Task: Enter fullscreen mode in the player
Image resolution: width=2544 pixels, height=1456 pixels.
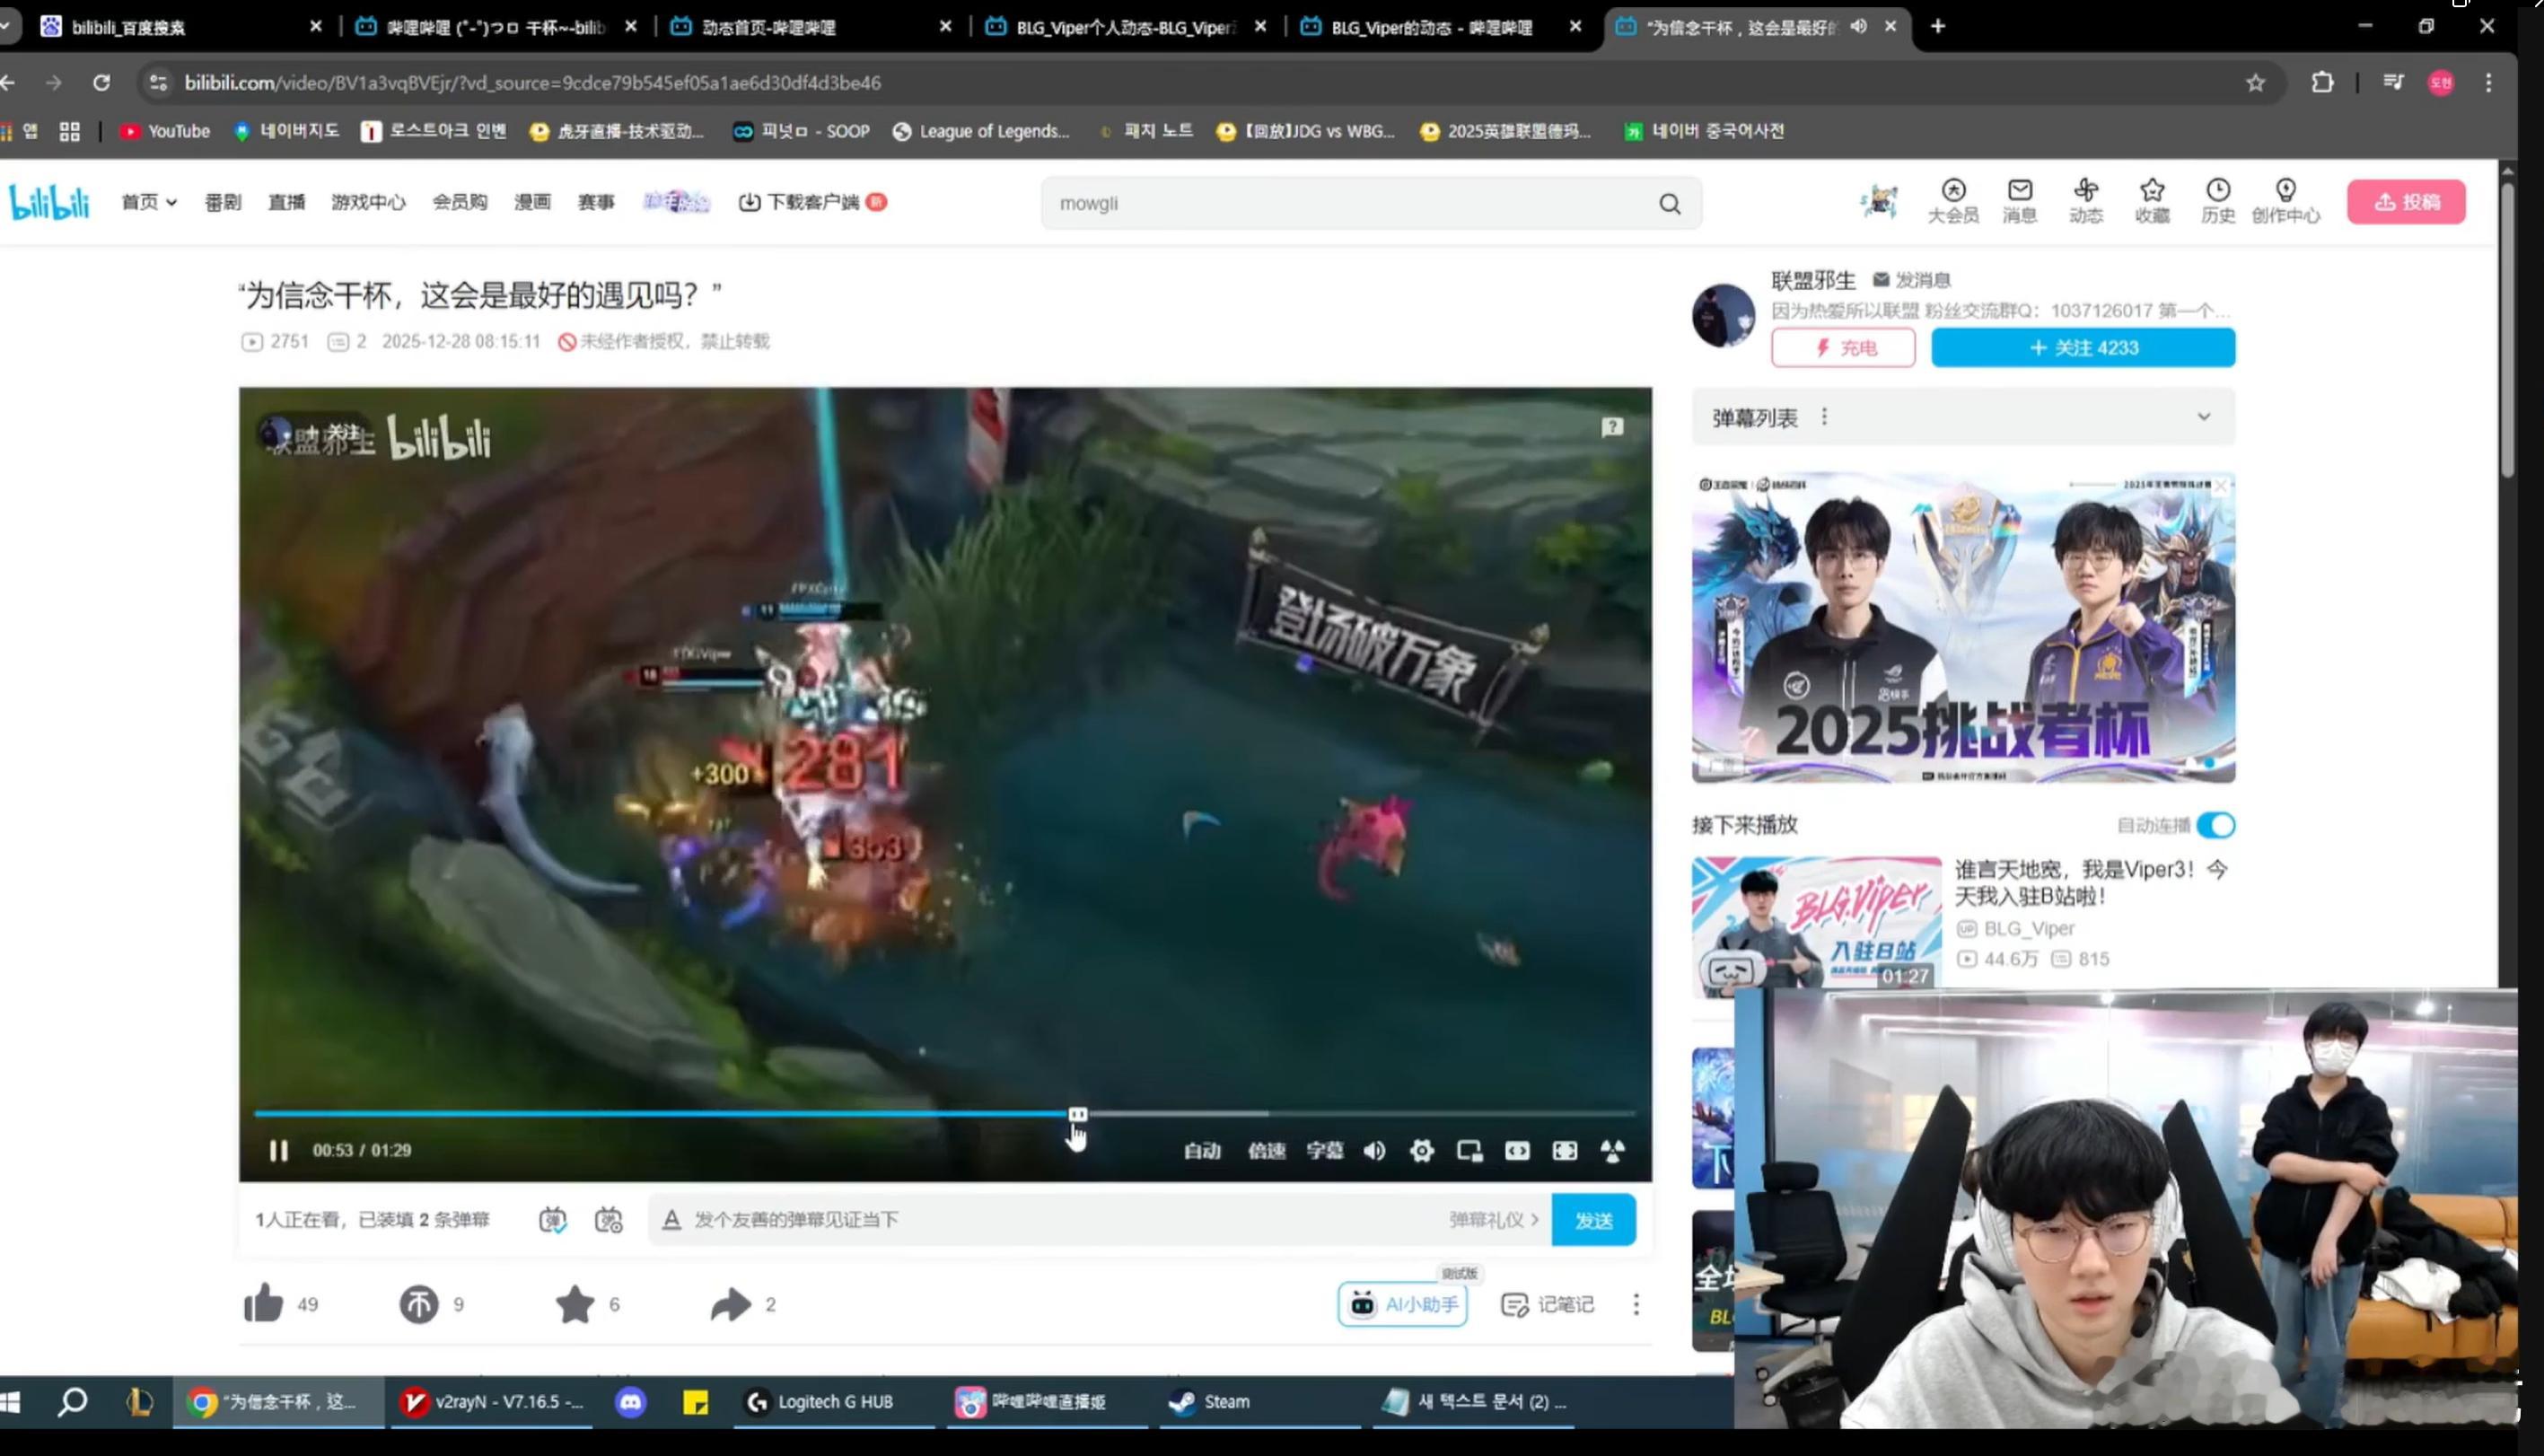Action: (1565, 1151)
